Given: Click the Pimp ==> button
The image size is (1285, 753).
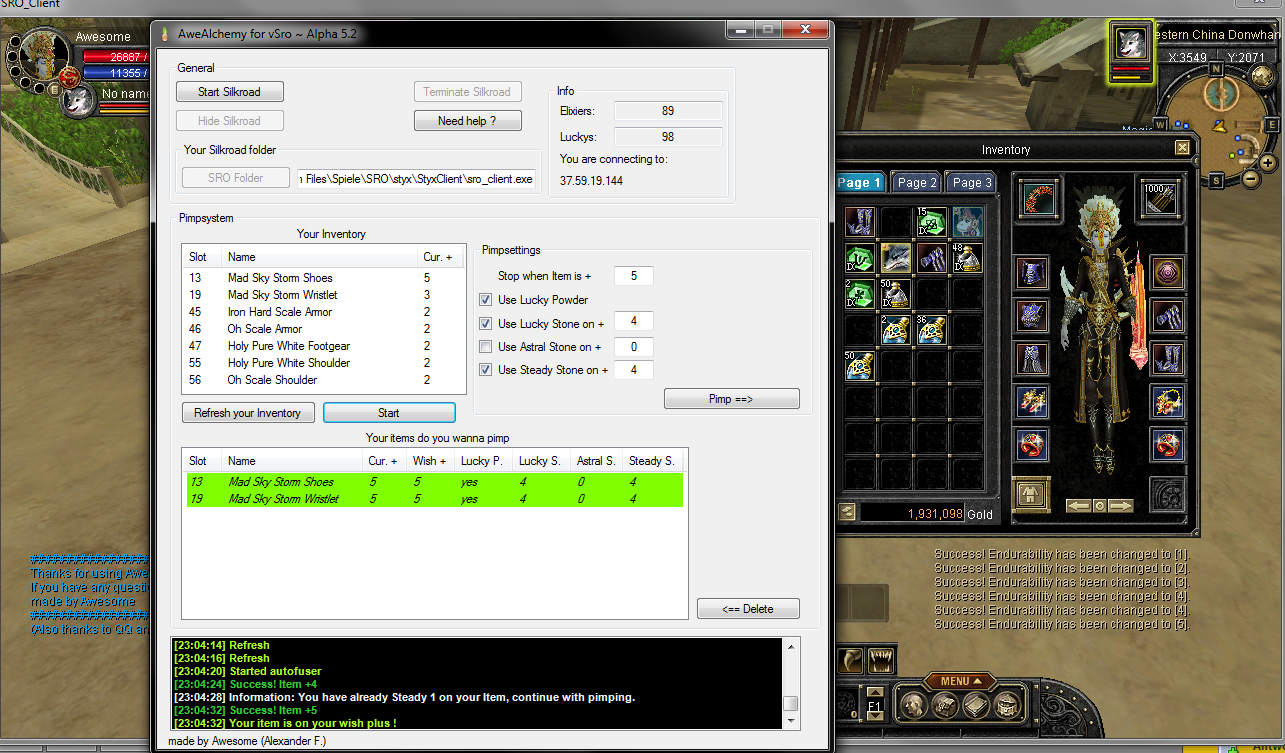Looking at the screenshot, I should 731,399.
